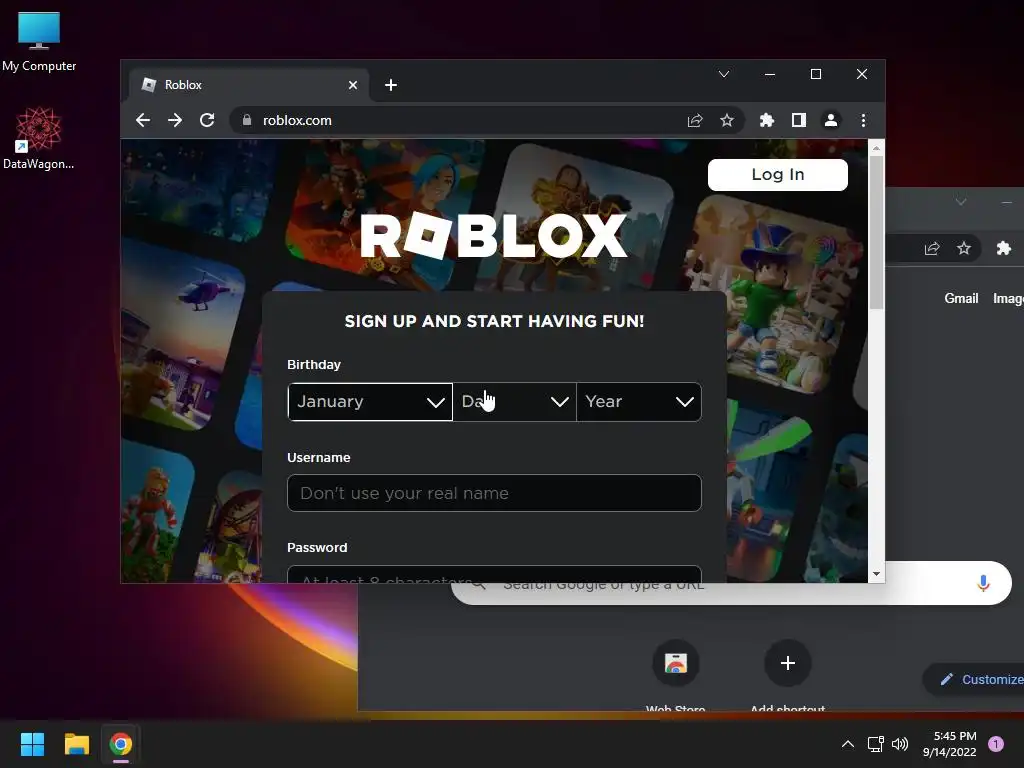
Task: Click the Username input field
Action: pos(494,493)
